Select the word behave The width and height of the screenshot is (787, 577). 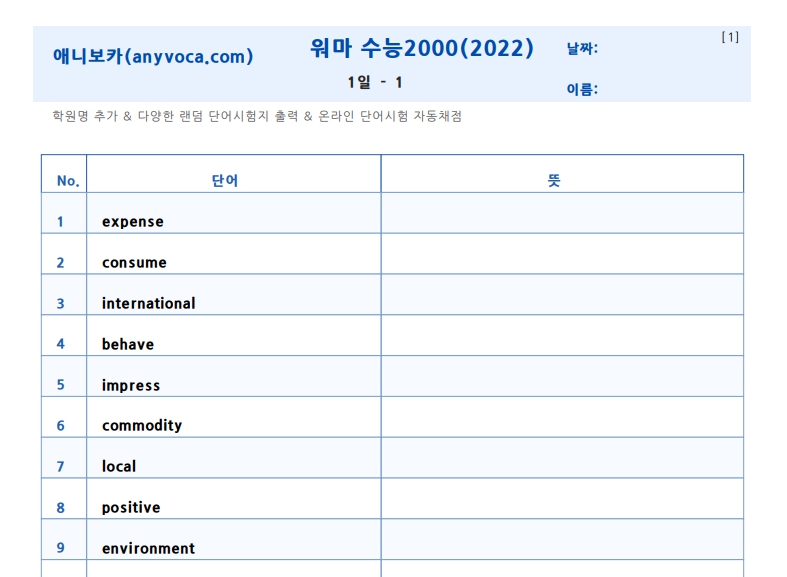[x=128, y=344]
